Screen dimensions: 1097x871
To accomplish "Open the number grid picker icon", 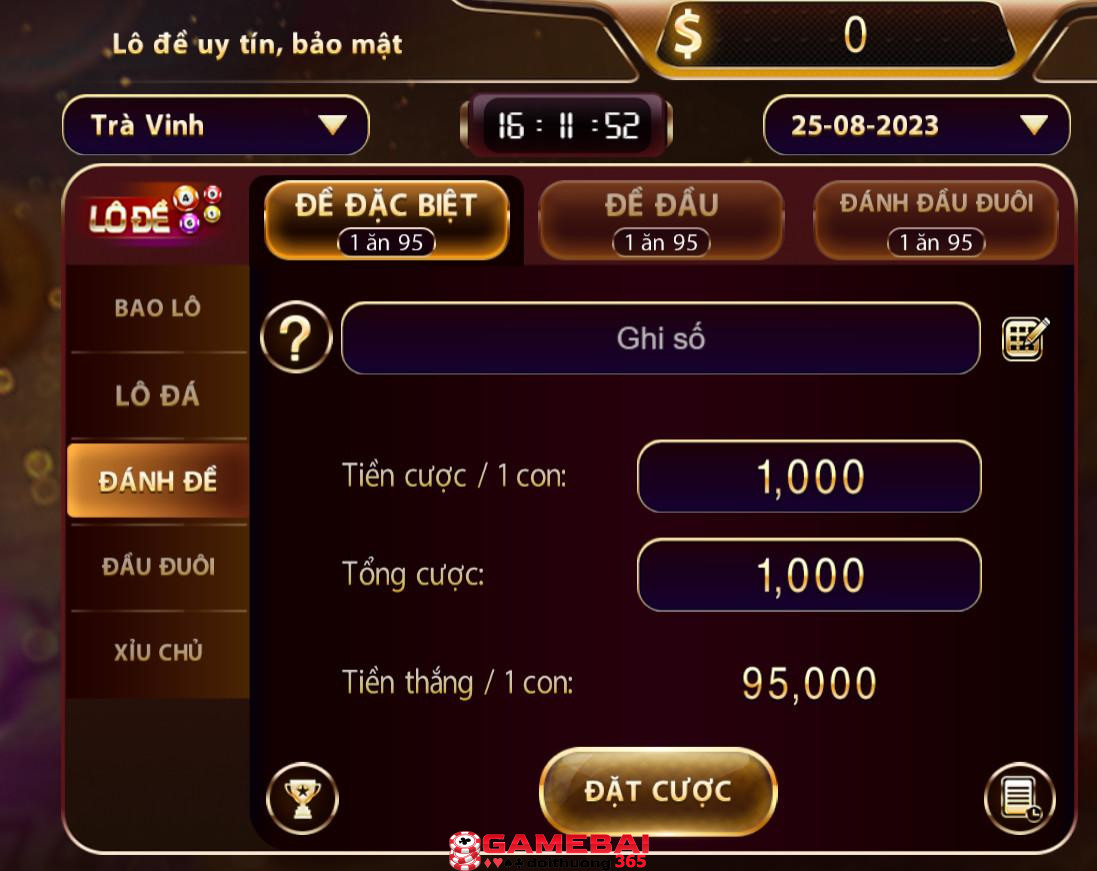I will coord(1026,339).
